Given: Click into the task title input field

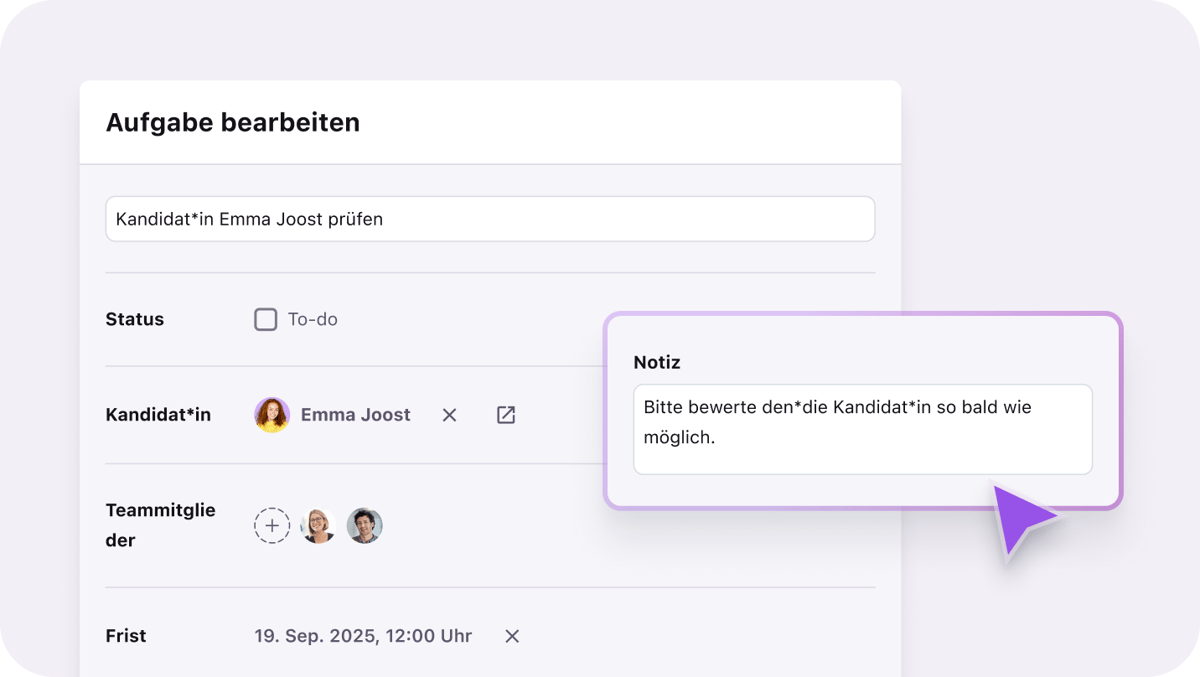Looking at the screenshot, I should point(490,219).
